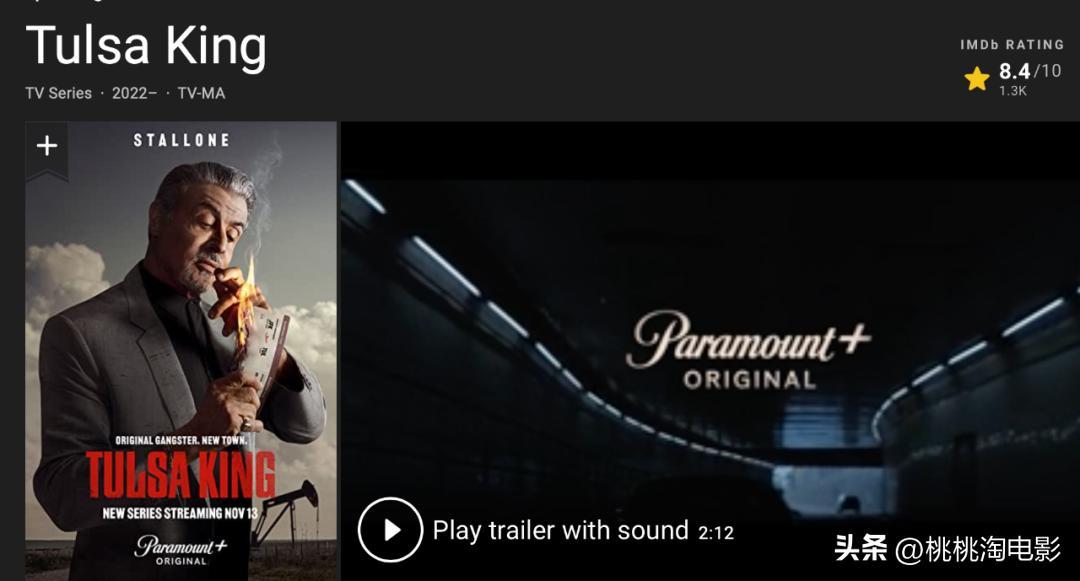
Task: Add Tulsa King to watchlist with plus icon
Action: [x=47, y=146]
